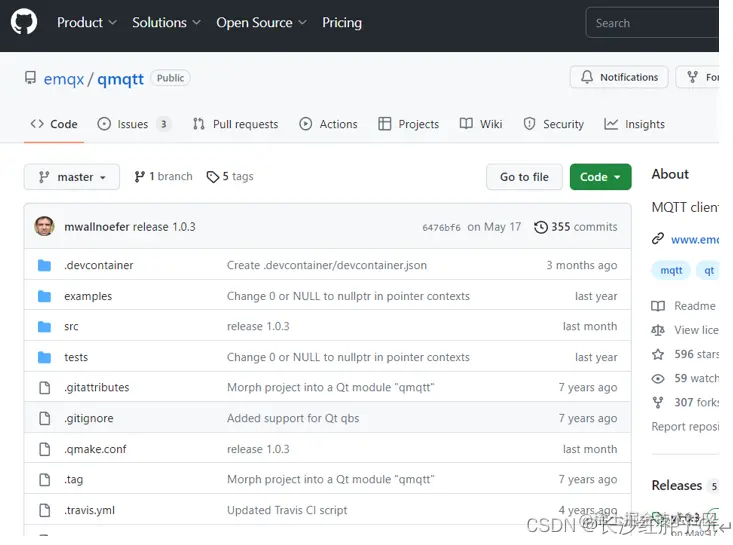Open the Wiki tab
The height and width of the screenshot is (545, 733).
point(481,124)
